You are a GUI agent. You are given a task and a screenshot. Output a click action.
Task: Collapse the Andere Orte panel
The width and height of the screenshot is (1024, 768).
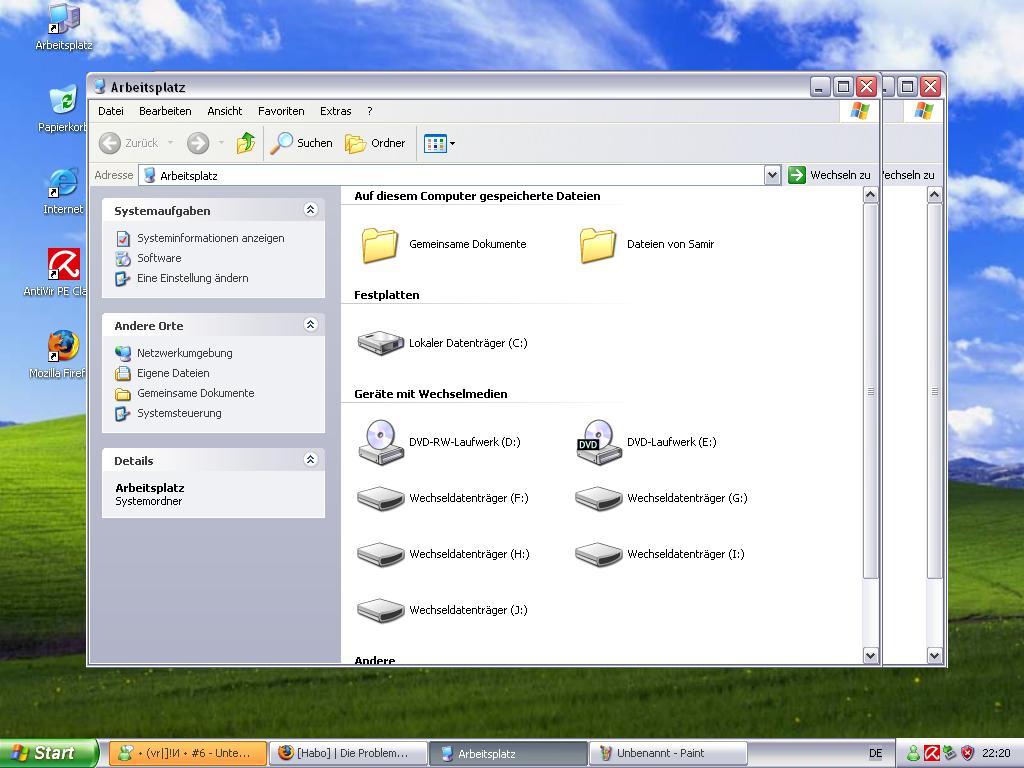310,325
